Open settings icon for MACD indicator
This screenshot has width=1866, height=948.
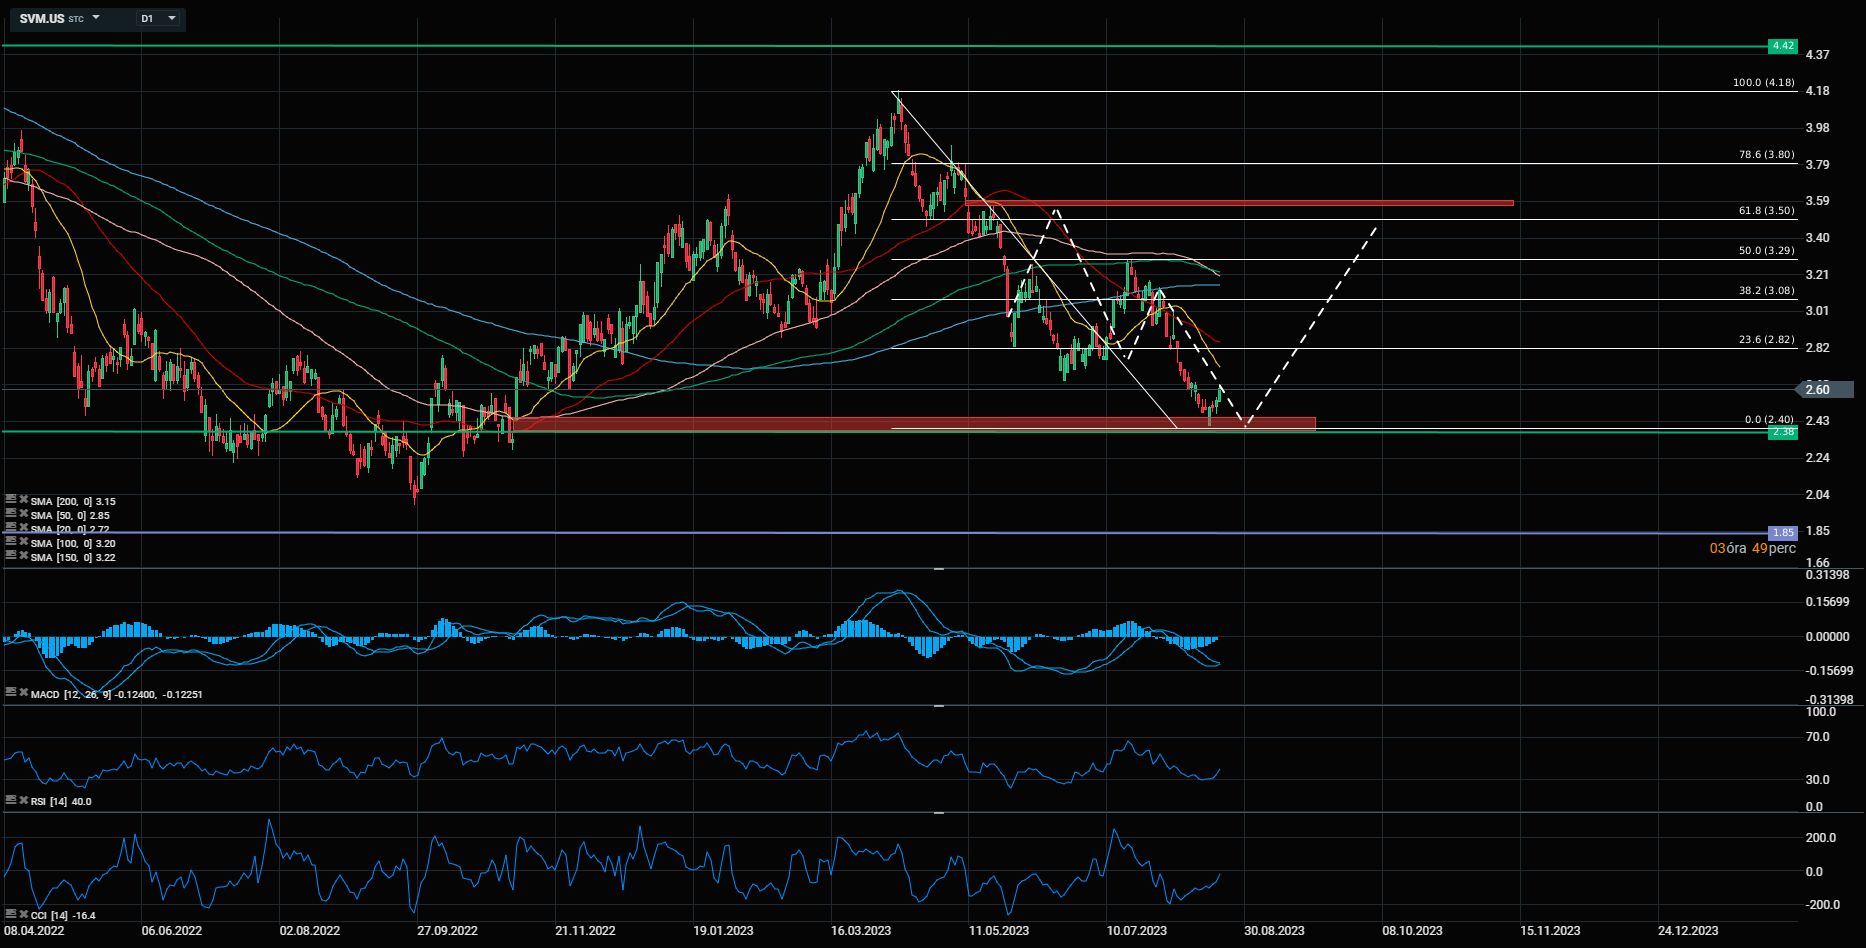pos(11,692)
